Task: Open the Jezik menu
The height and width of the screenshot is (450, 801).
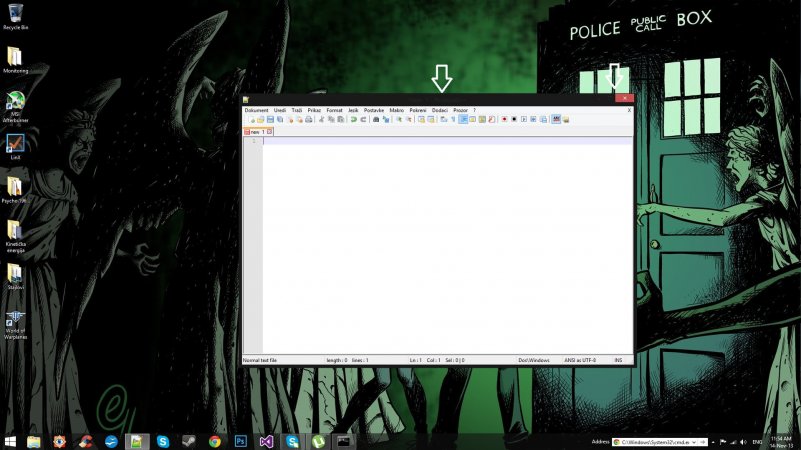Action: pyautogui.click(x=353, y=110)
